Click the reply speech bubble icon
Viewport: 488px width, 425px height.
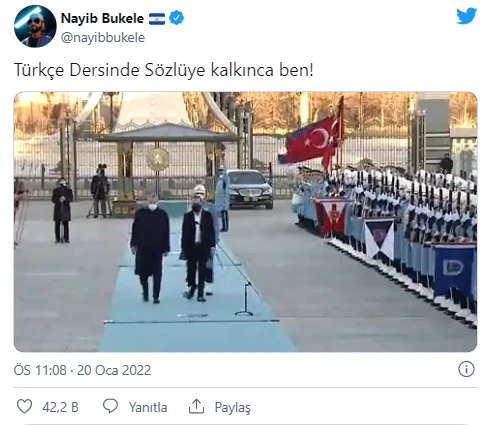coord(110,406)
